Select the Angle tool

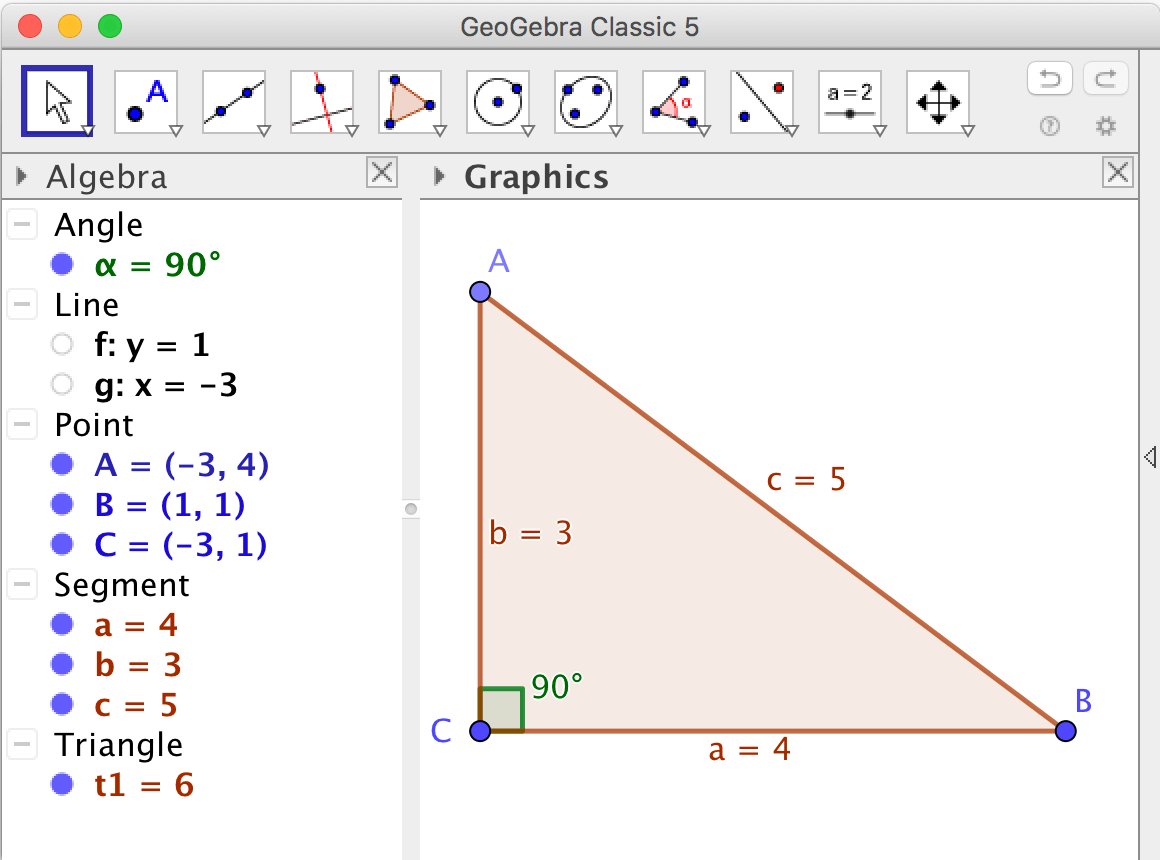(x=675, y=102)
